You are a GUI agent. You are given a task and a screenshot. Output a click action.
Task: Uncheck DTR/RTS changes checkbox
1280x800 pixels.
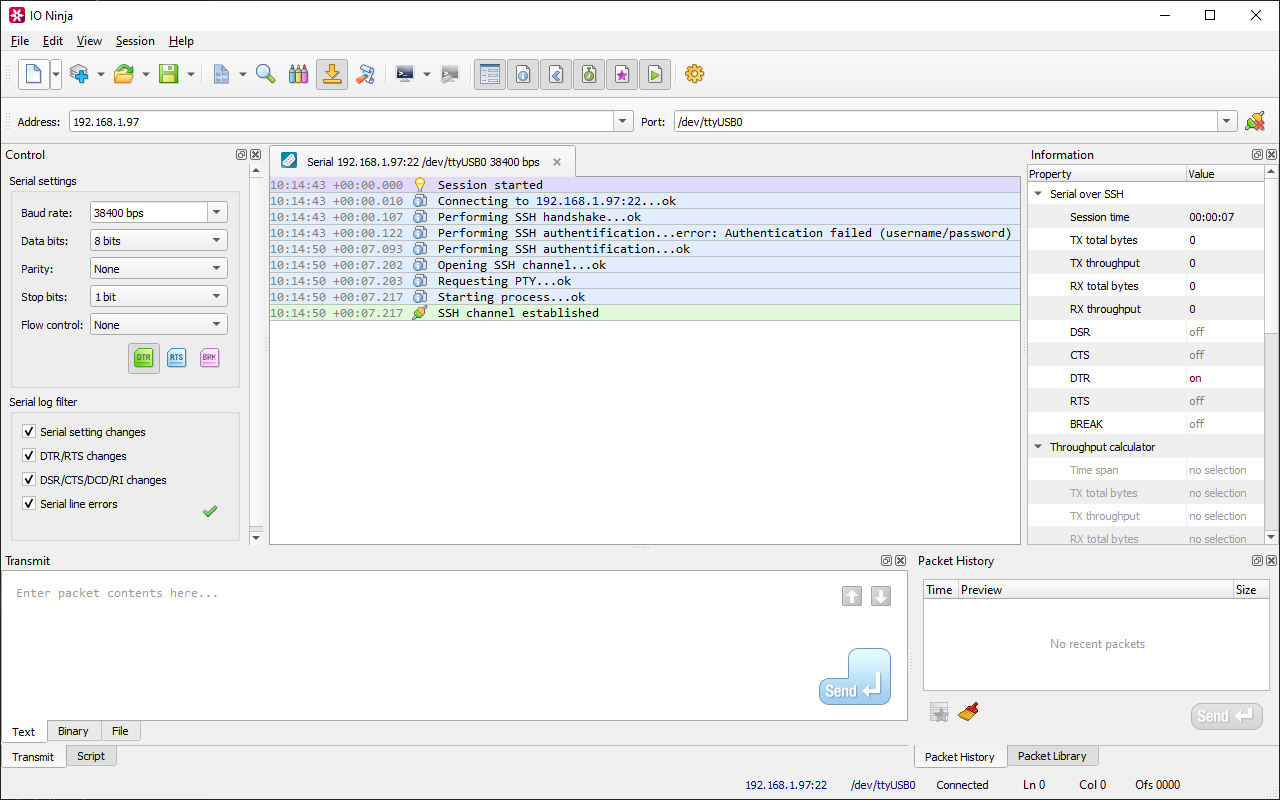tap(29, 456)
